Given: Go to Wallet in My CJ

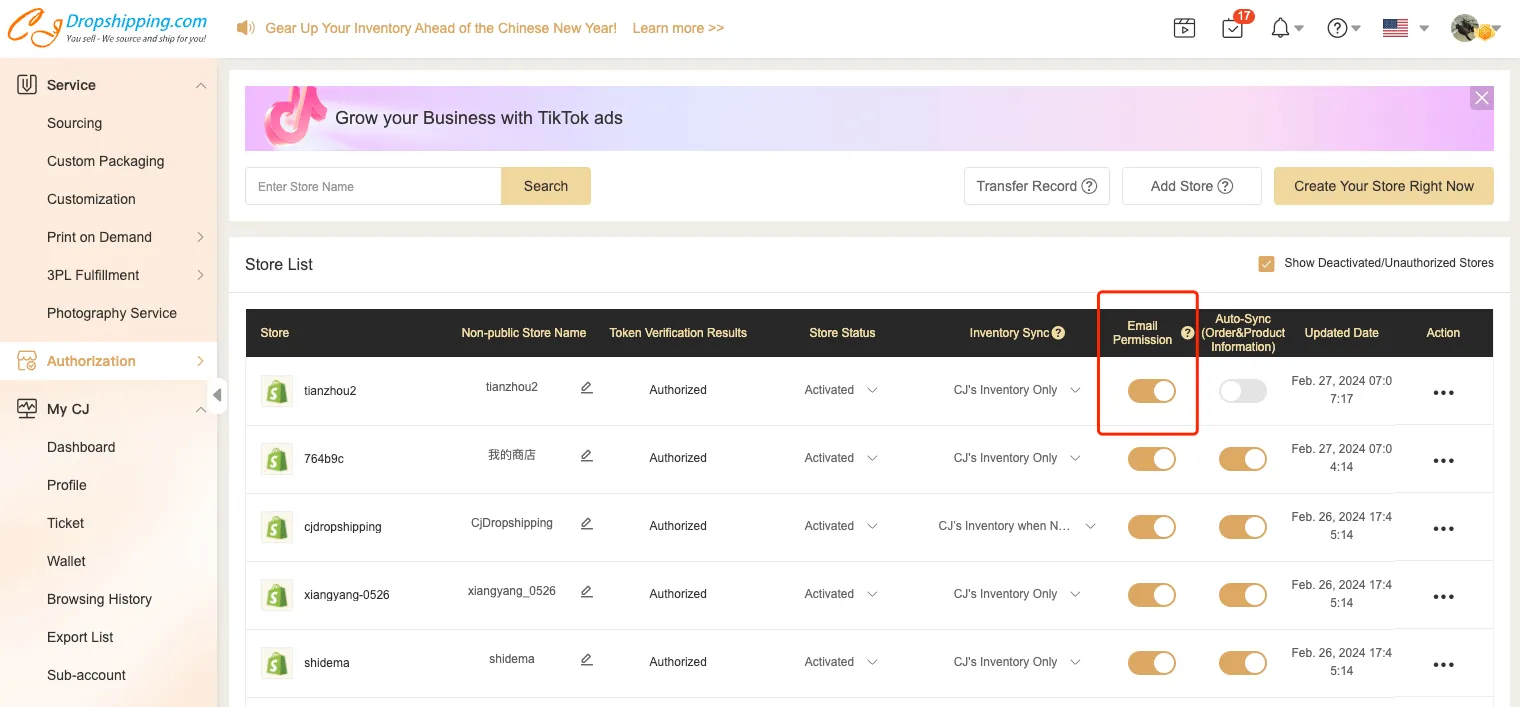Looking at the screenshot, I should pyautogui.click(x=67, y=561).
